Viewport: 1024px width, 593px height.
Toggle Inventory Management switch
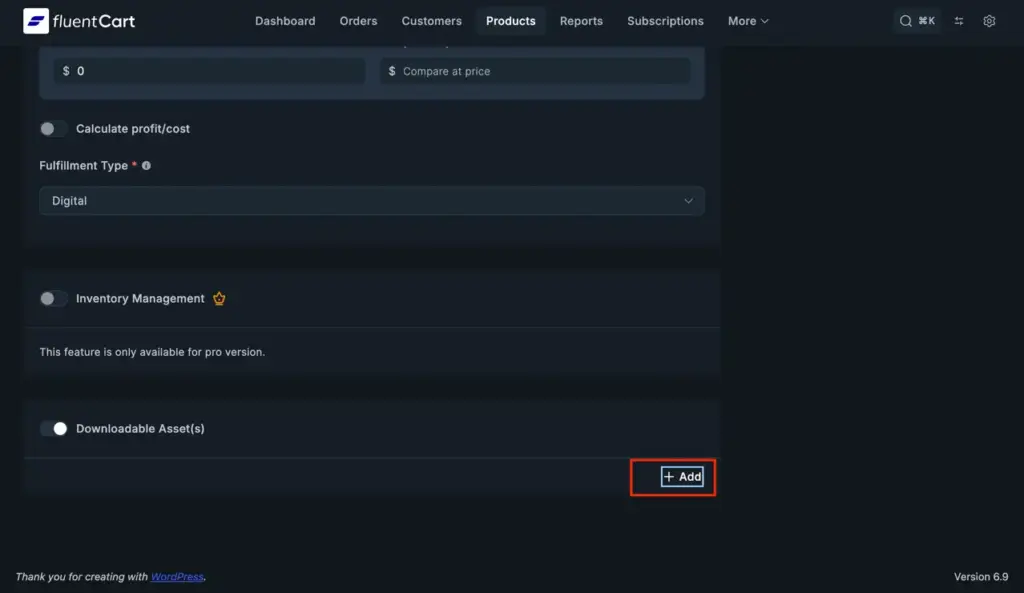point(53,299)
